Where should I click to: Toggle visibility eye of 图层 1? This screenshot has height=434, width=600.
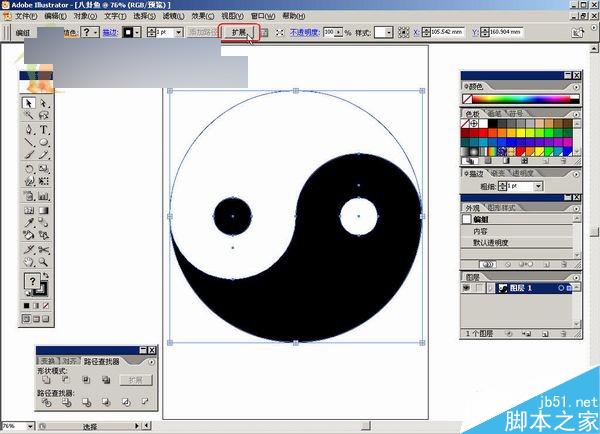point(467,288)
